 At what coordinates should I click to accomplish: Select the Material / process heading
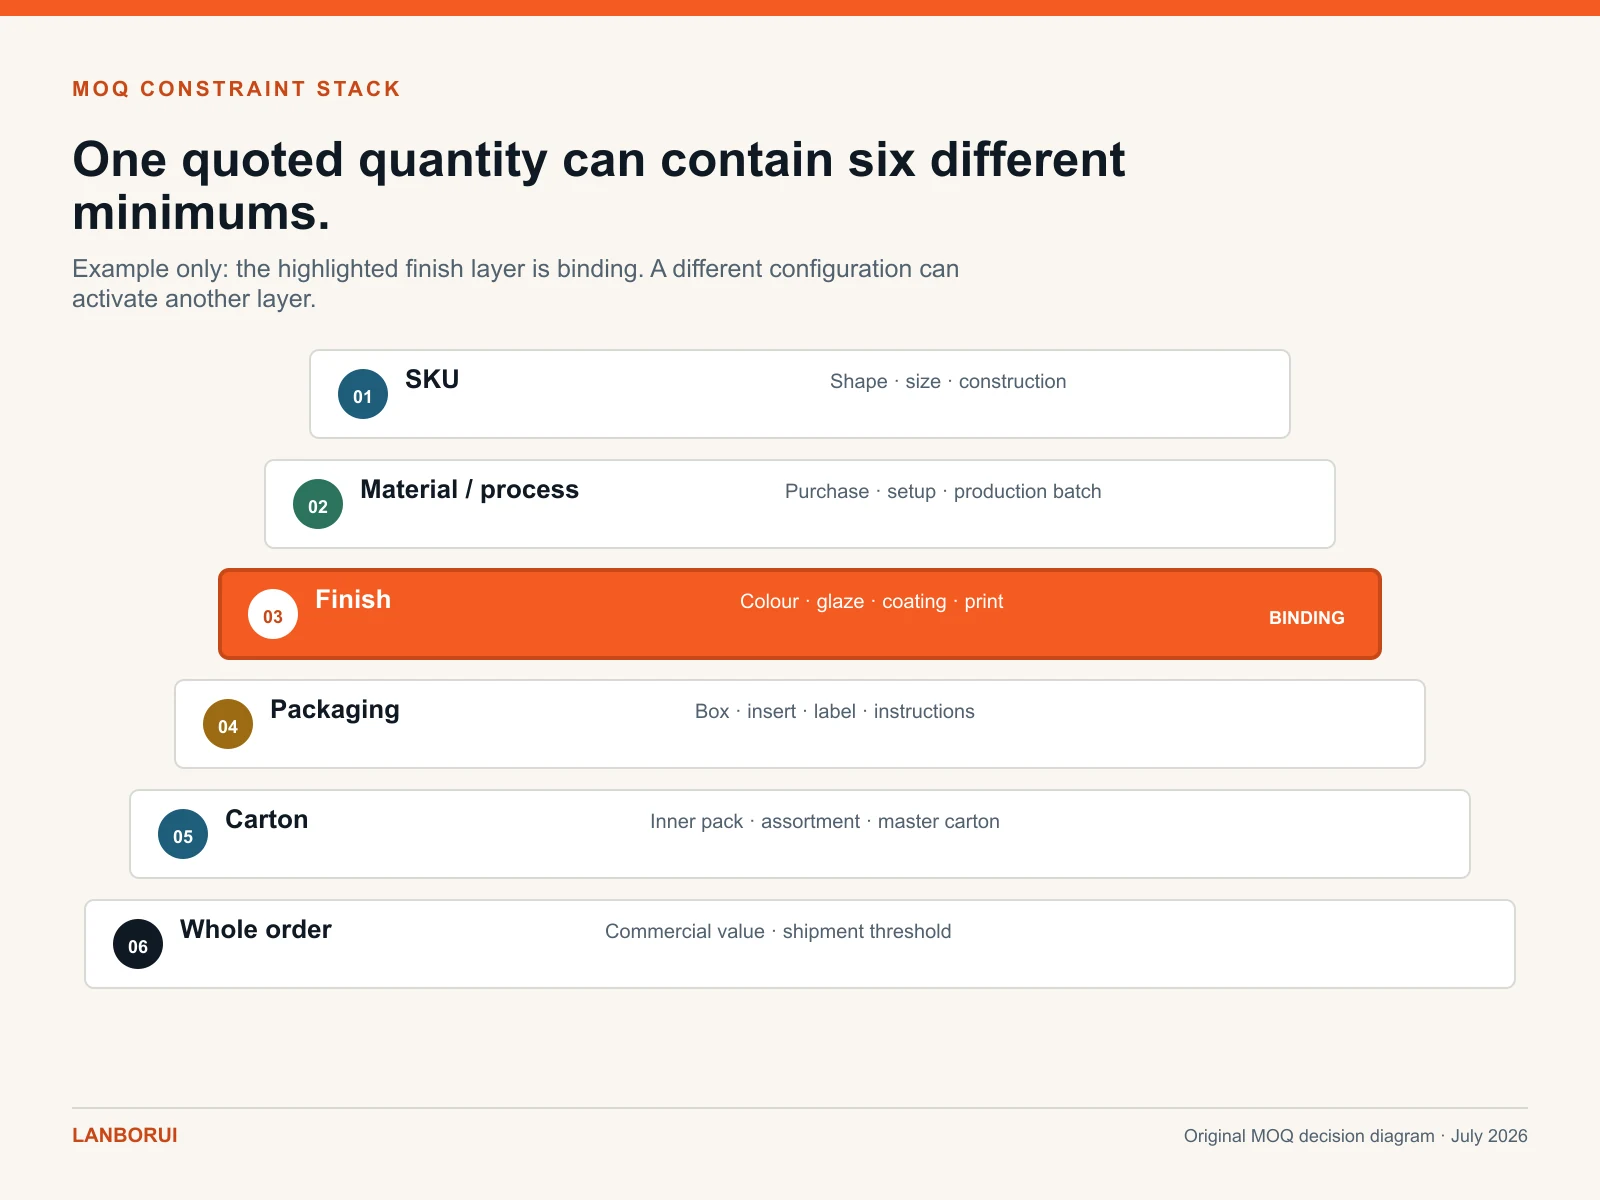[469, 490]
